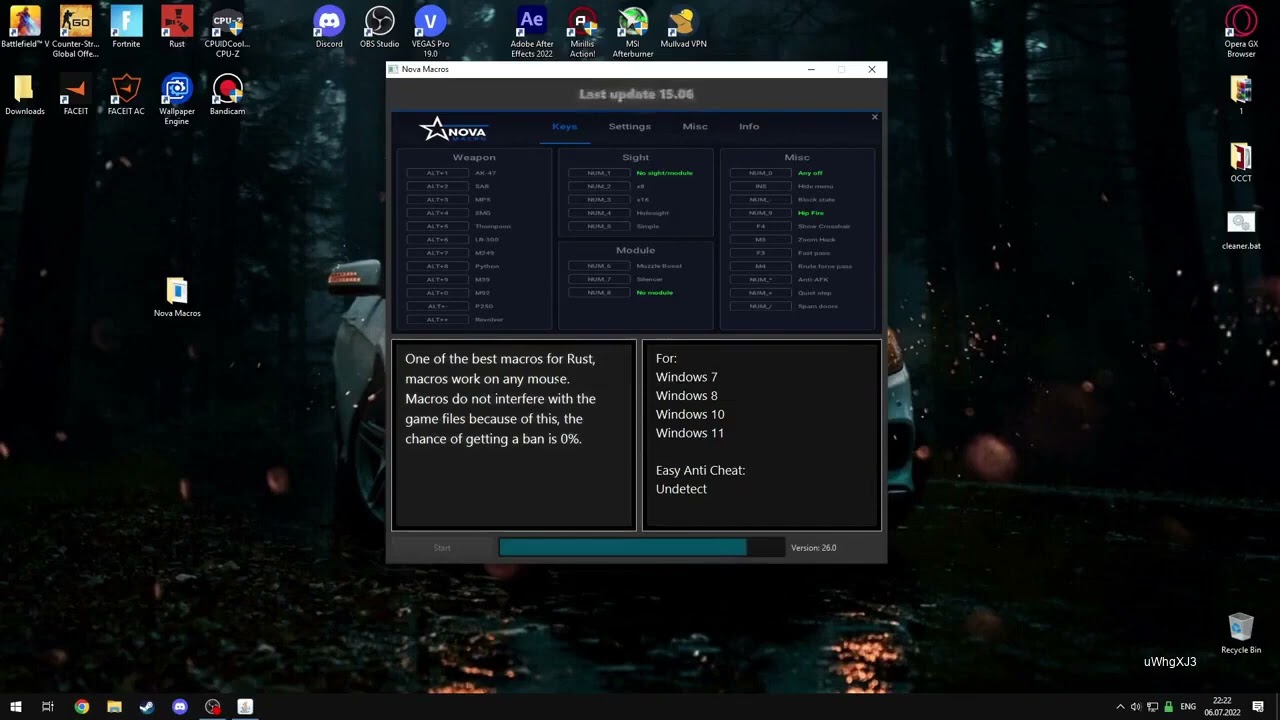Click the 'Last update 15.06' header text
1280x720 pixels.
tap(636, 94)
